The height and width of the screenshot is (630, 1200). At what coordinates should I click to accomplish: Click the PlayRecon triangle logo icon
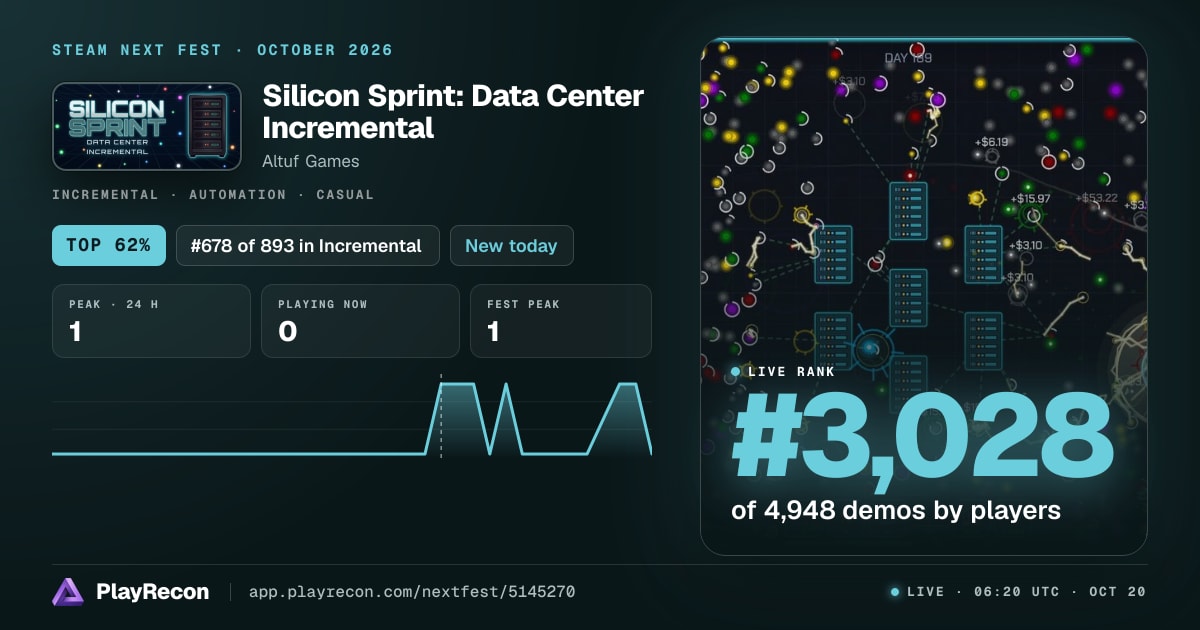click(68, 592)
